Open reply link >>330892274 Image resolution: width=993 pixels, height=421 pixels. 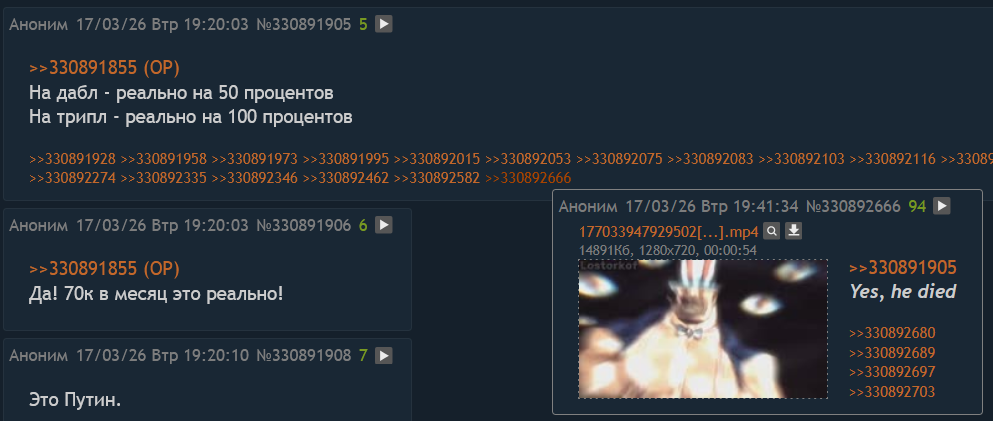[x=72, y=179]
